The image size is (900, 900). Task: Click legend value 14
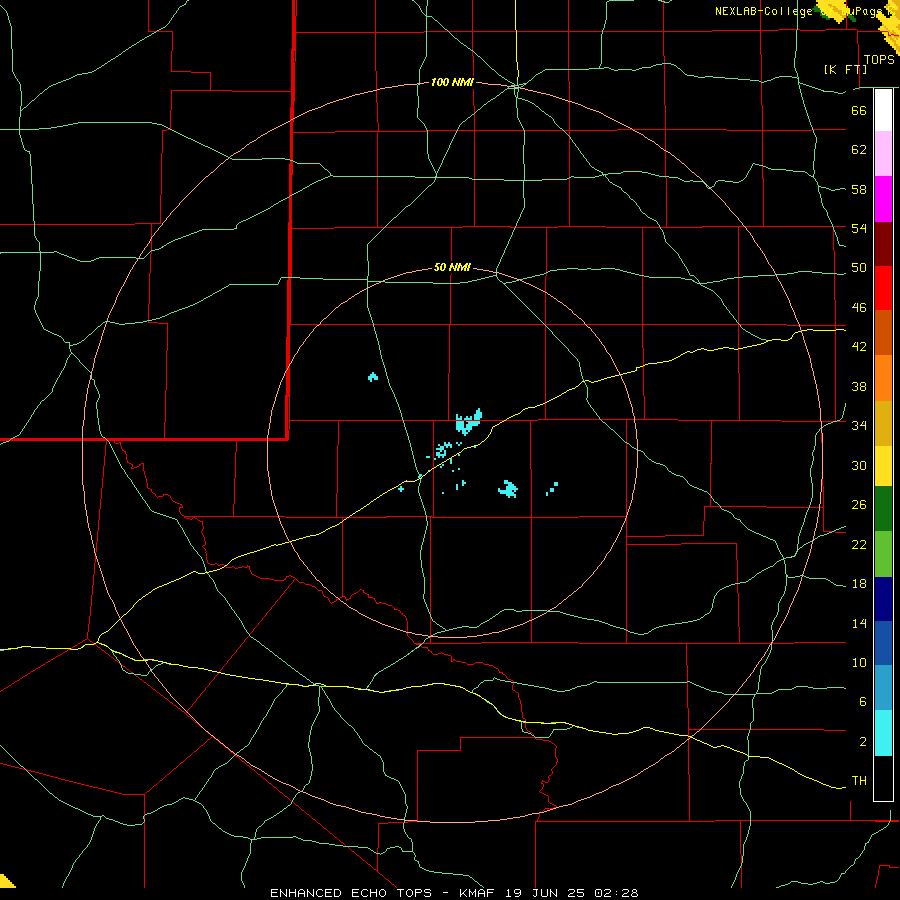point(859,623)
